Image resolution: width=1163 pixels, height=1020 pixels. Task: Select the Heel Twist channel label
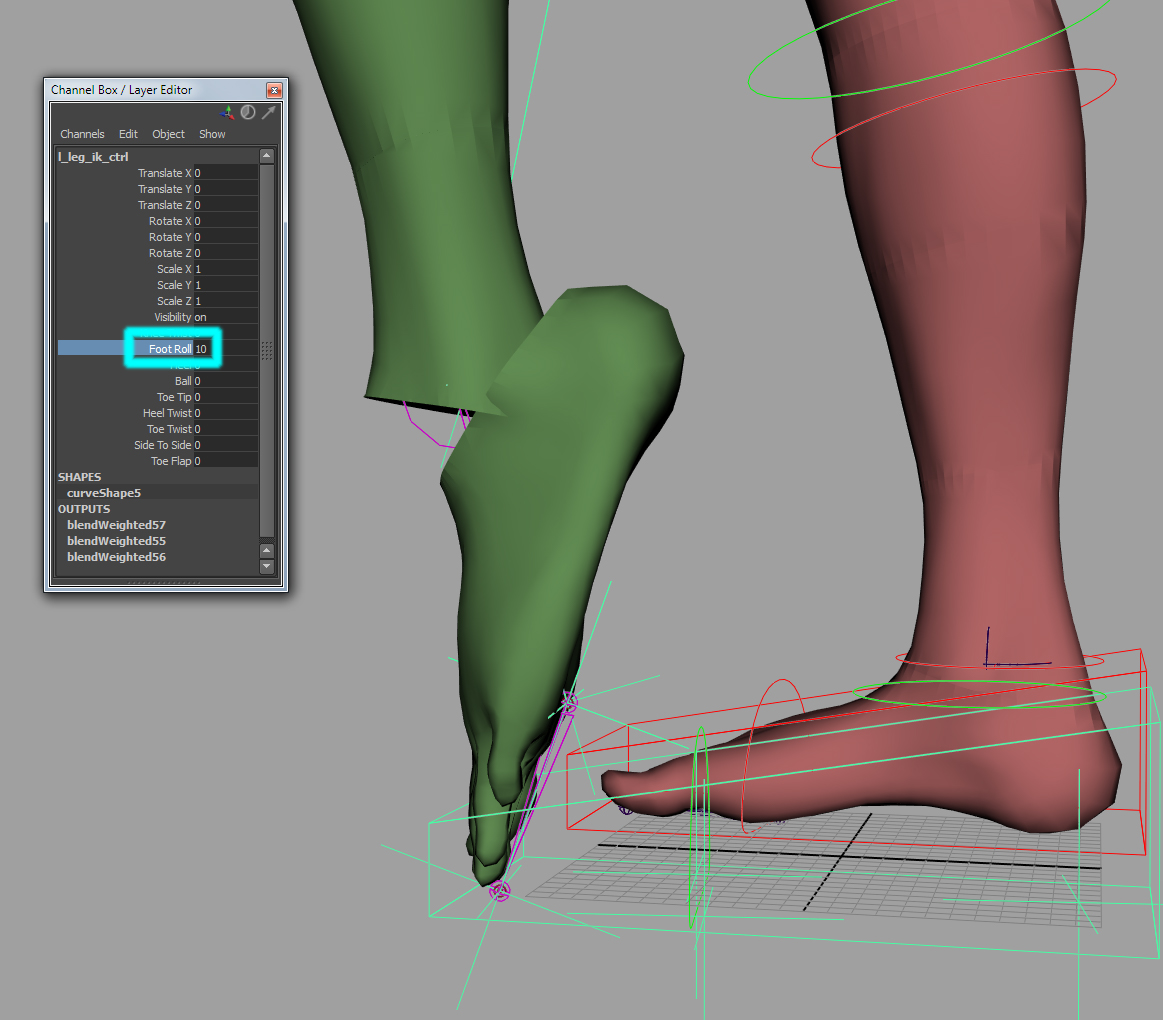coord(167,413)
